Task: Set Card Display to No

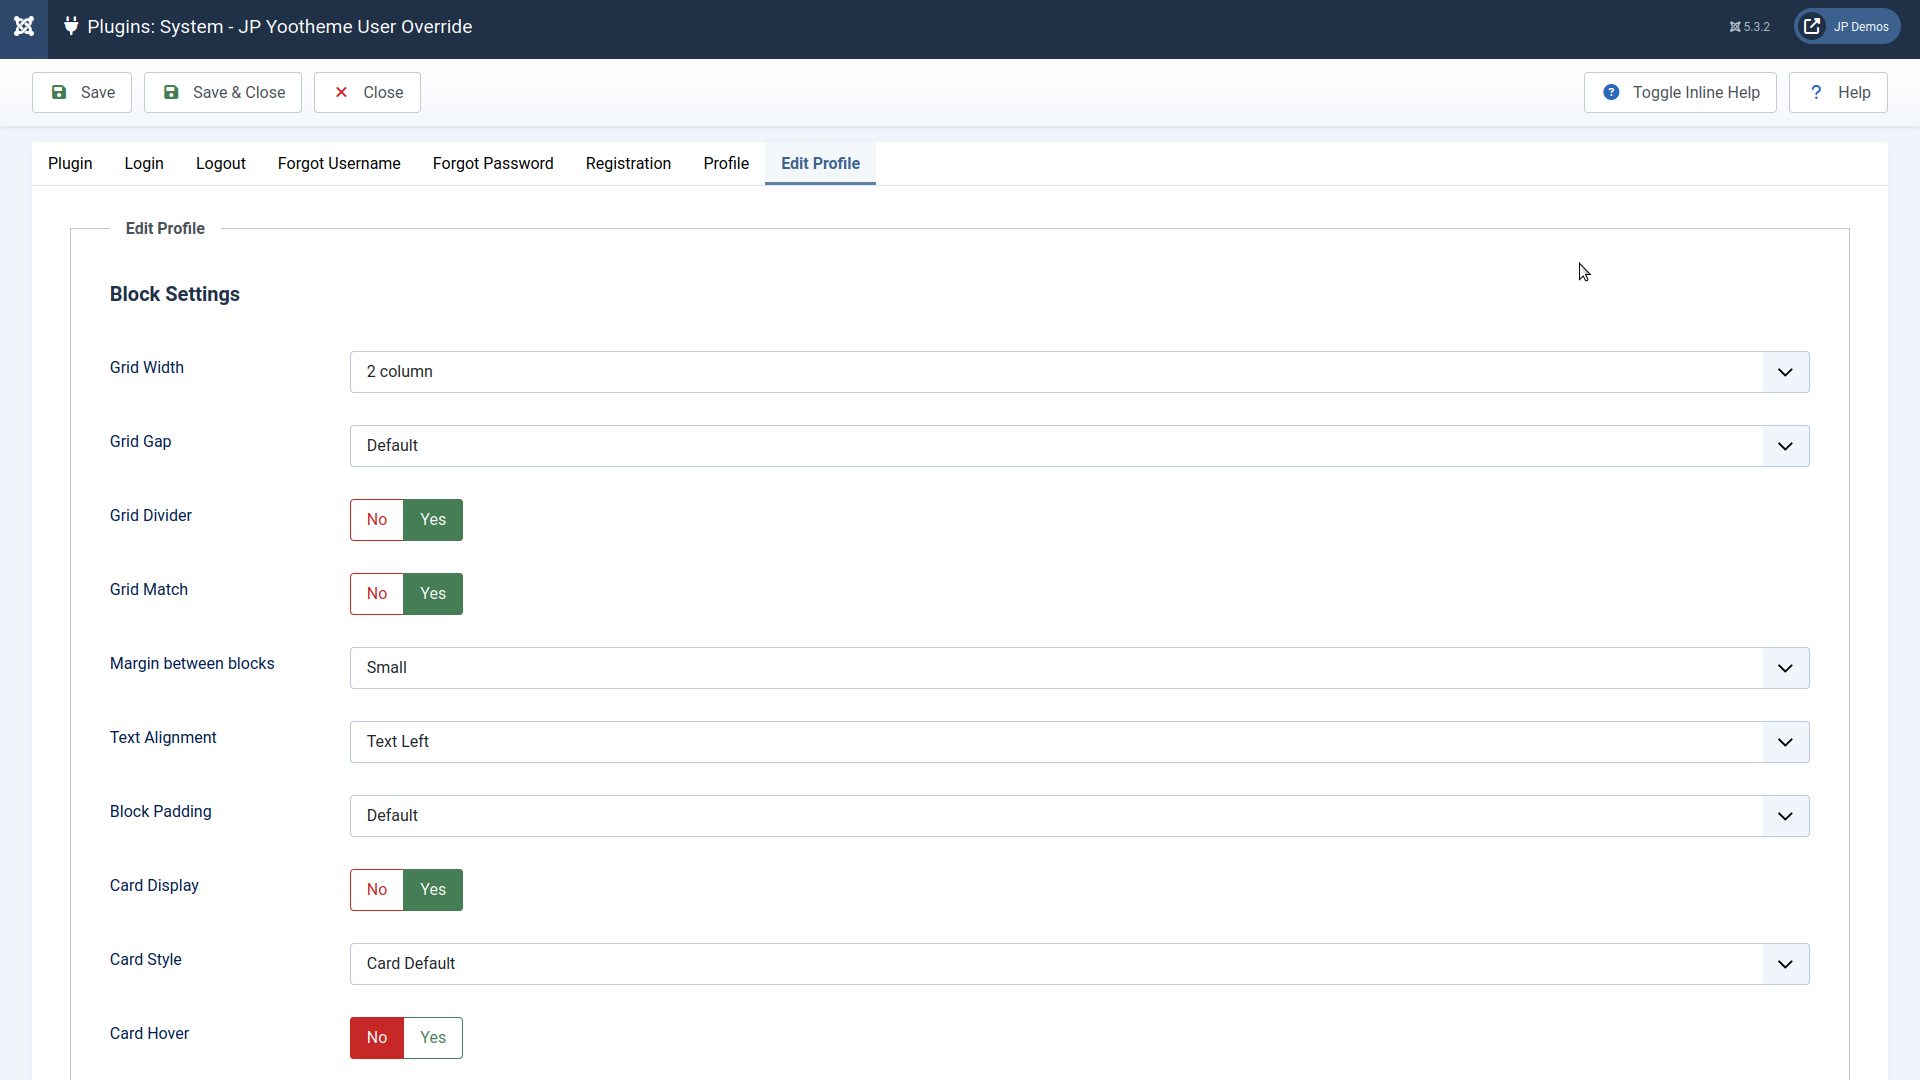Action: 377,890
